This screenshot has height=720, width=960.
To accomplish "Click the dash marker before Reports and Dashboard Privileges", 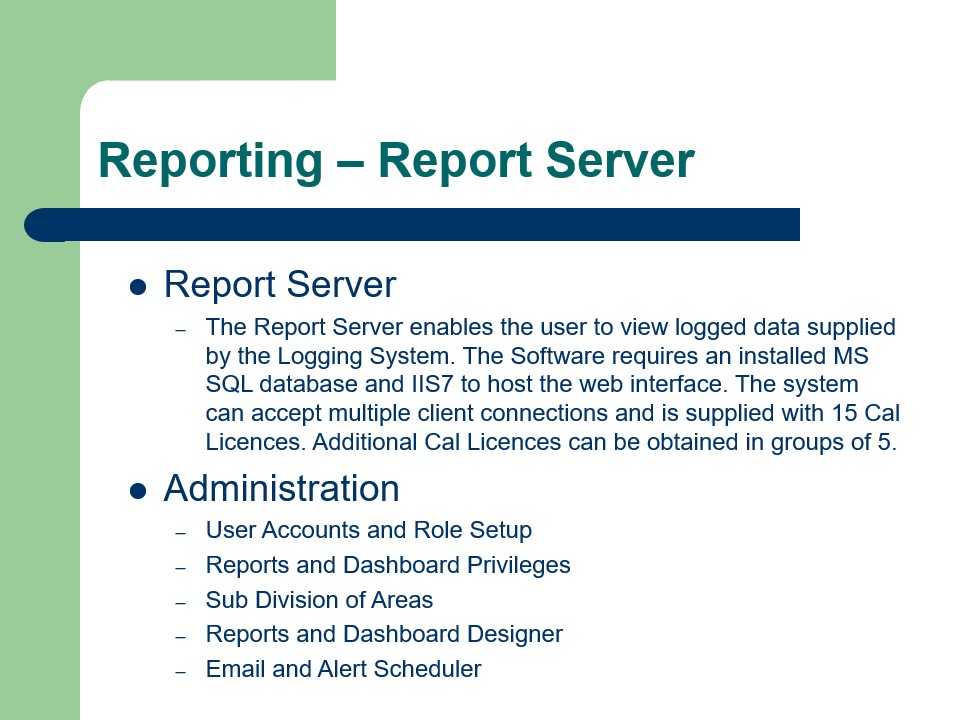I will 179,566.
